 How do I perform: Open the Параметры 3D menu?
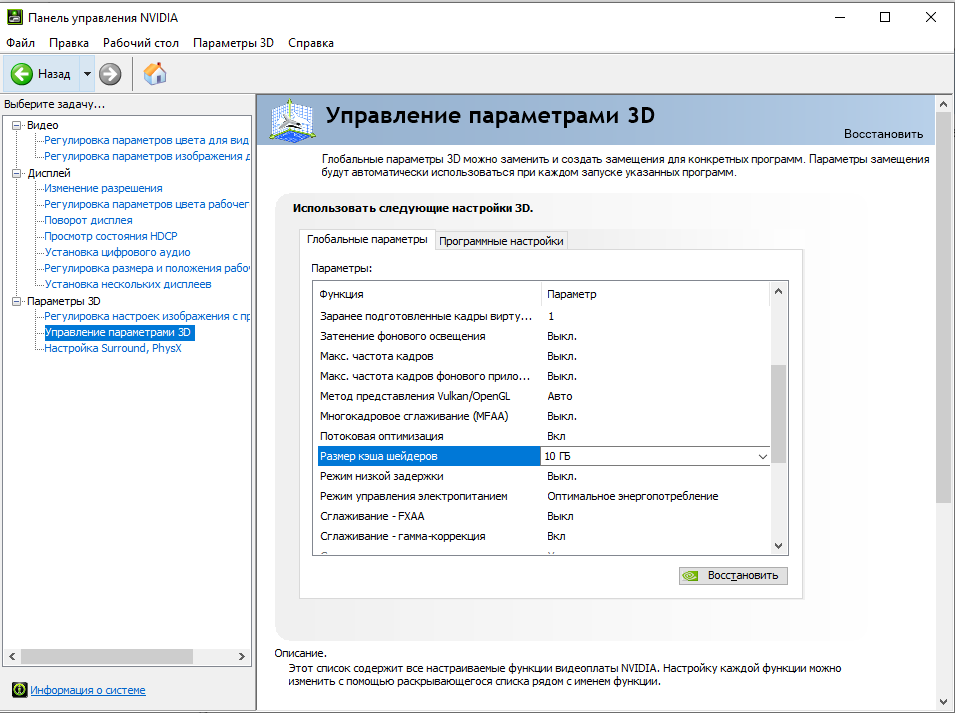click(233, 43)
